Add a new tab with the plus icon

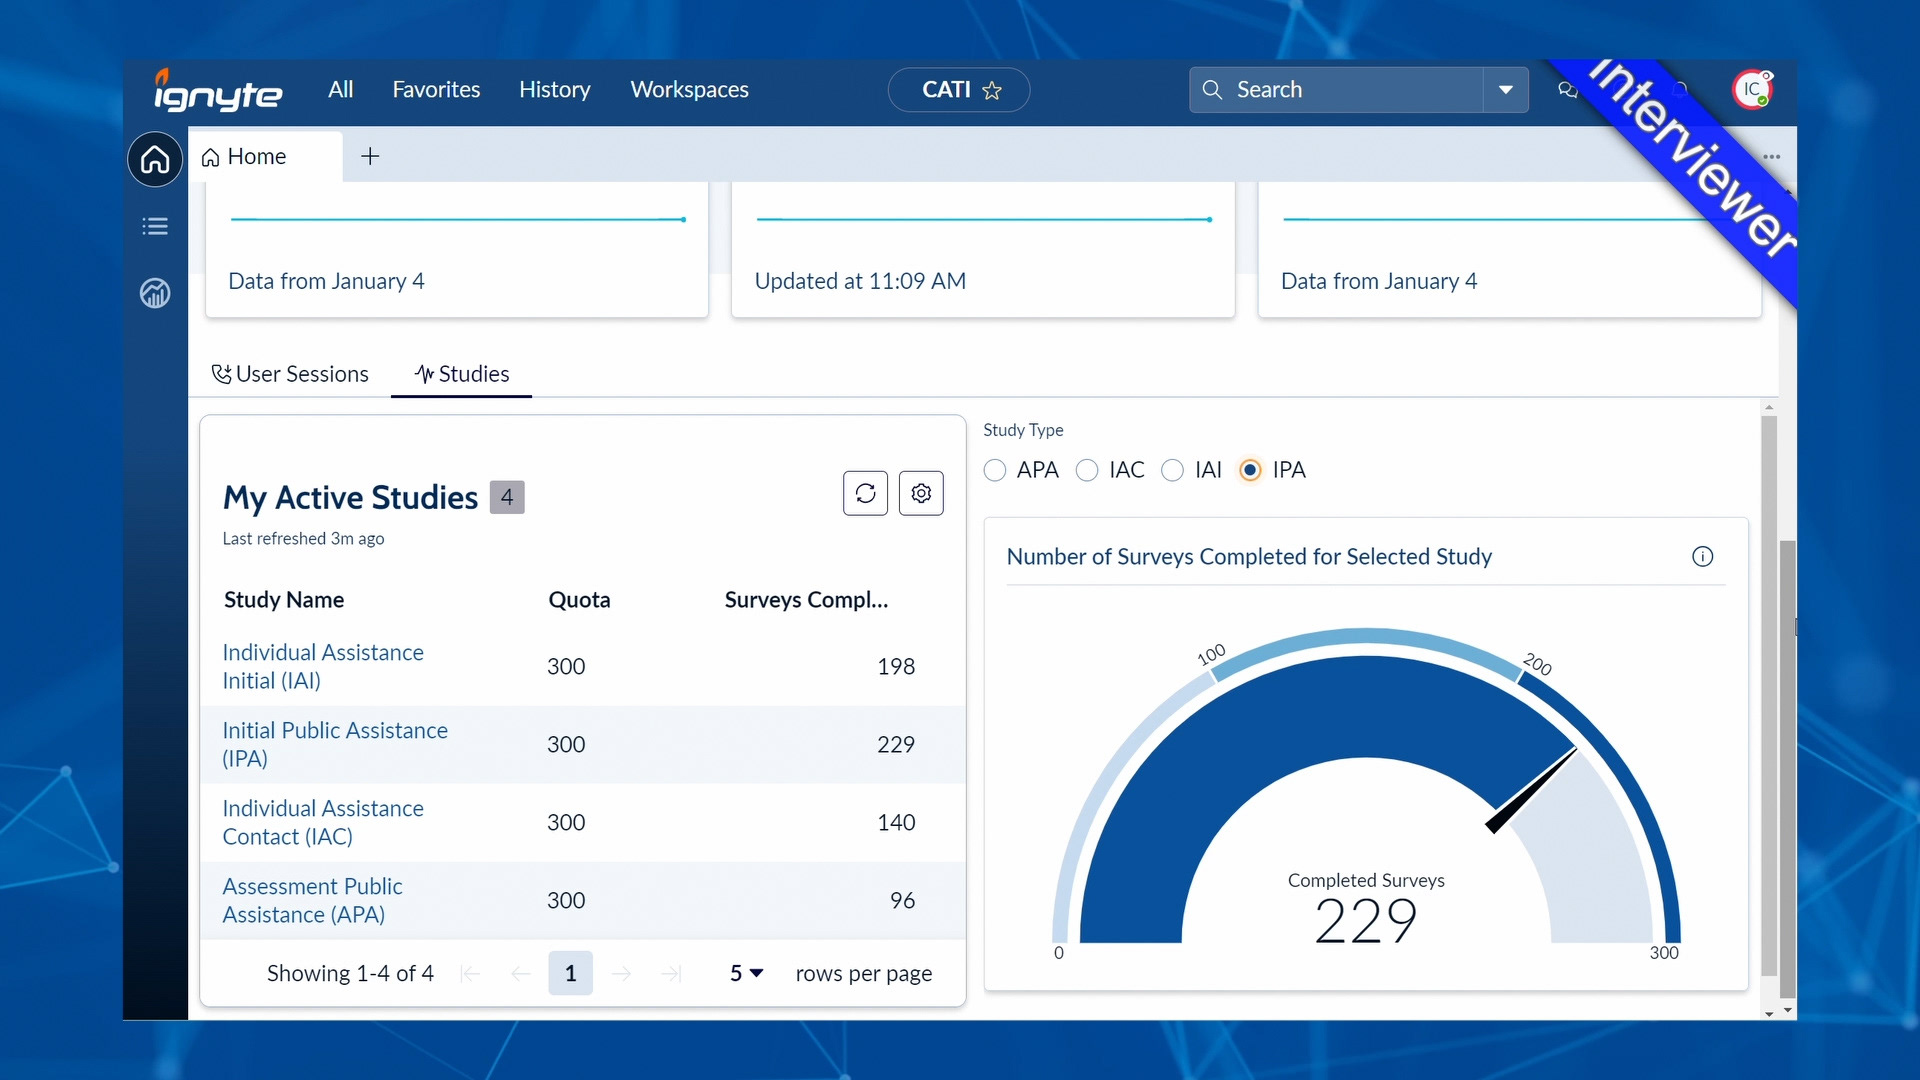click(x=370, y=156)
